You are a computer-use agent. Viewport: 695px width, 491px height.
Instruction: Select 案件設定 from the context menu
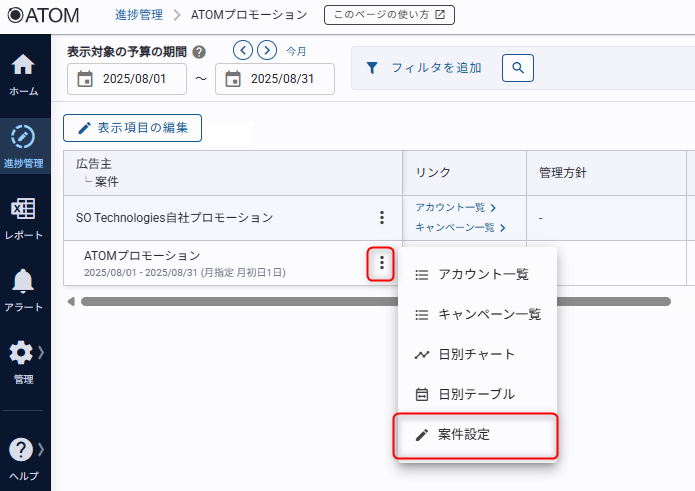point(475,435)
